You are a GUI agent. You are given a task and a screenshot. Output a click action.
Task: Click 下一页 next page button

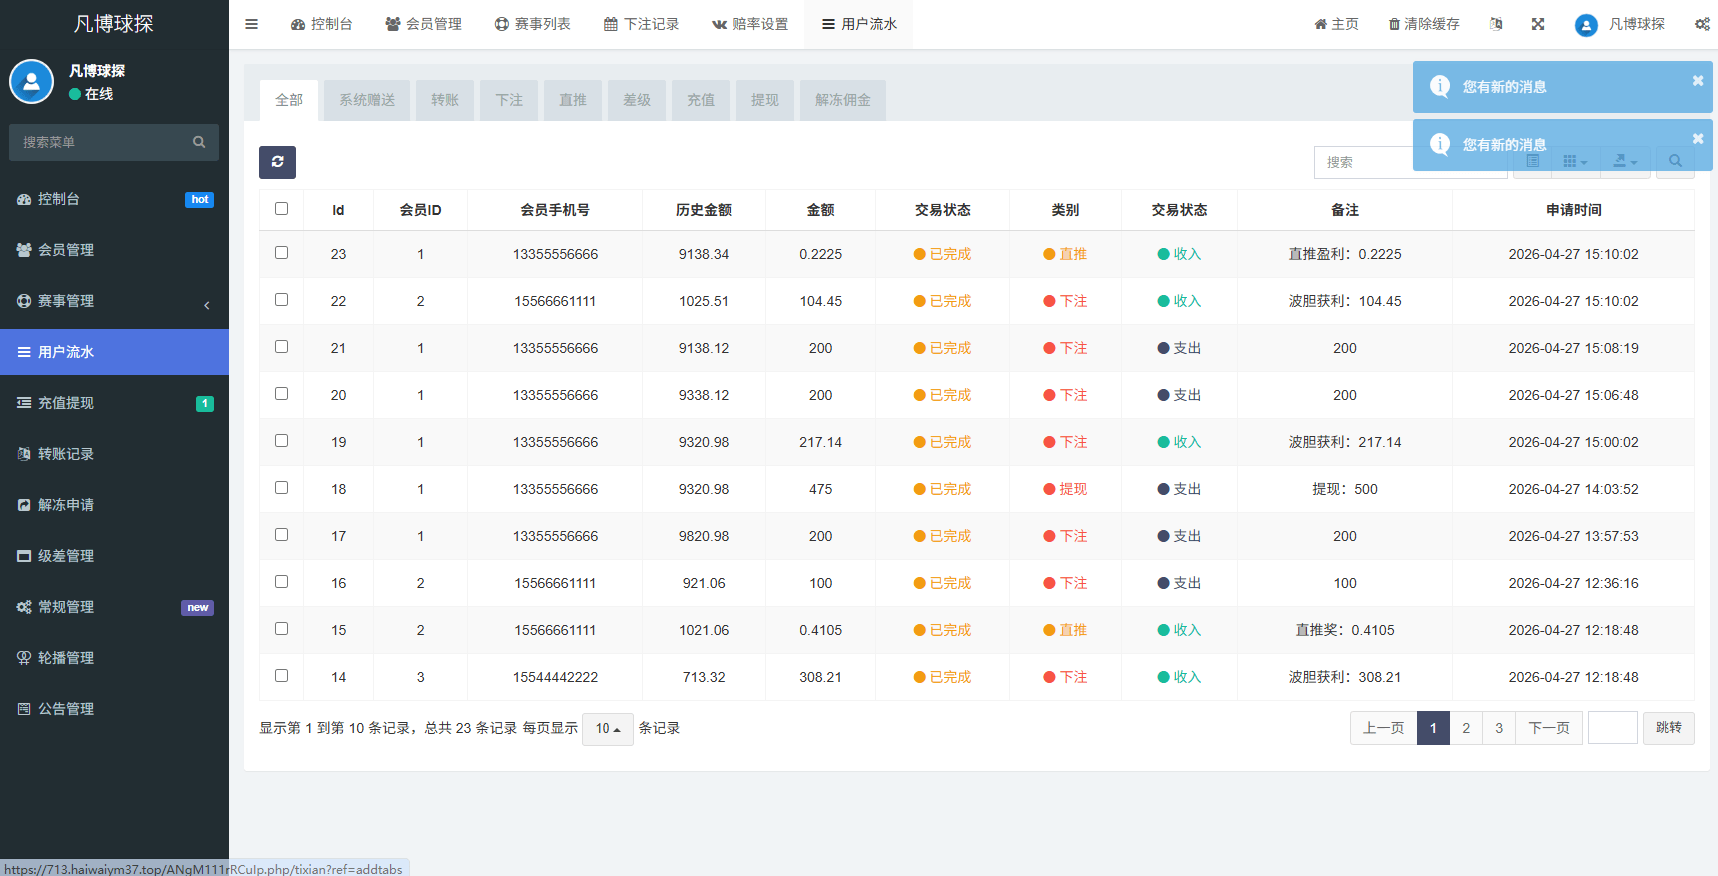[1549, 728]
